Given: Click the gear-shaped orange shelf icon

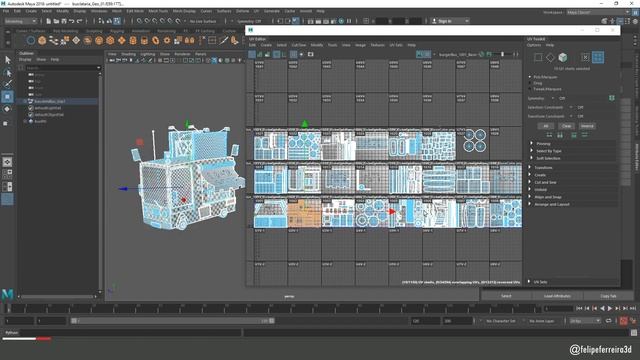Looking at the screenshot, I should 167,40.
